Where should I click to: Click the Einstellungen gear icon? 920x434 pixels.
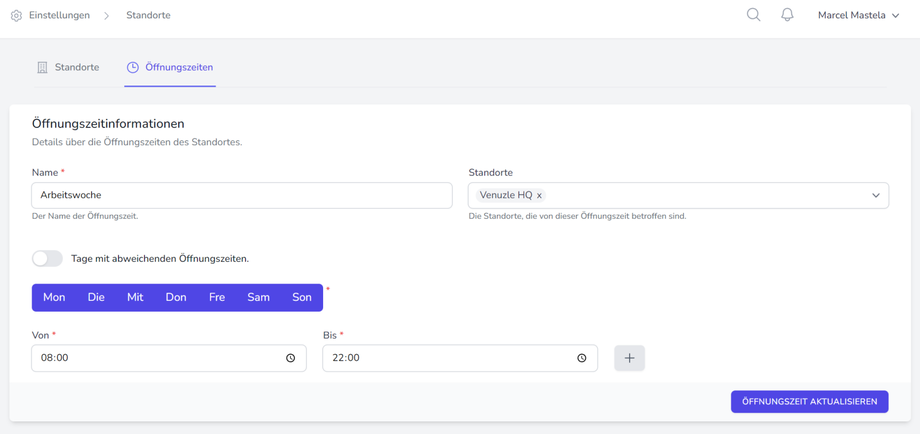(16, 16)
